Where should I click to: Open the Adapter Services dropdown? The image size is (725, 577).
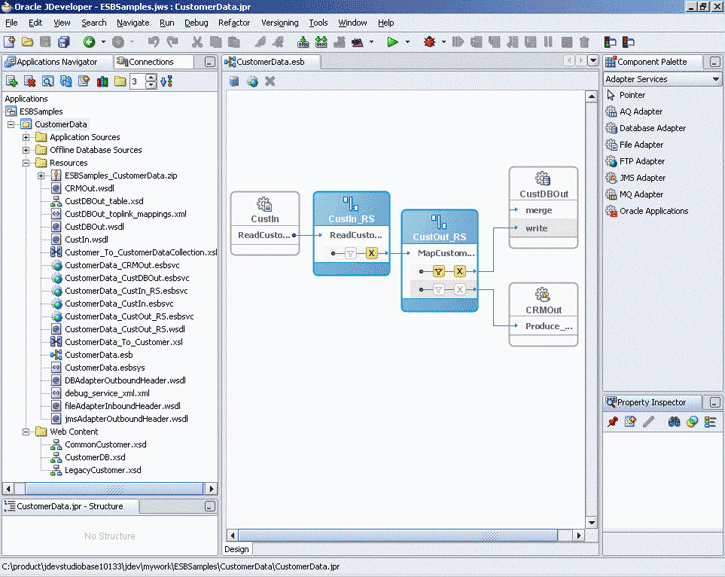[716, 79]
